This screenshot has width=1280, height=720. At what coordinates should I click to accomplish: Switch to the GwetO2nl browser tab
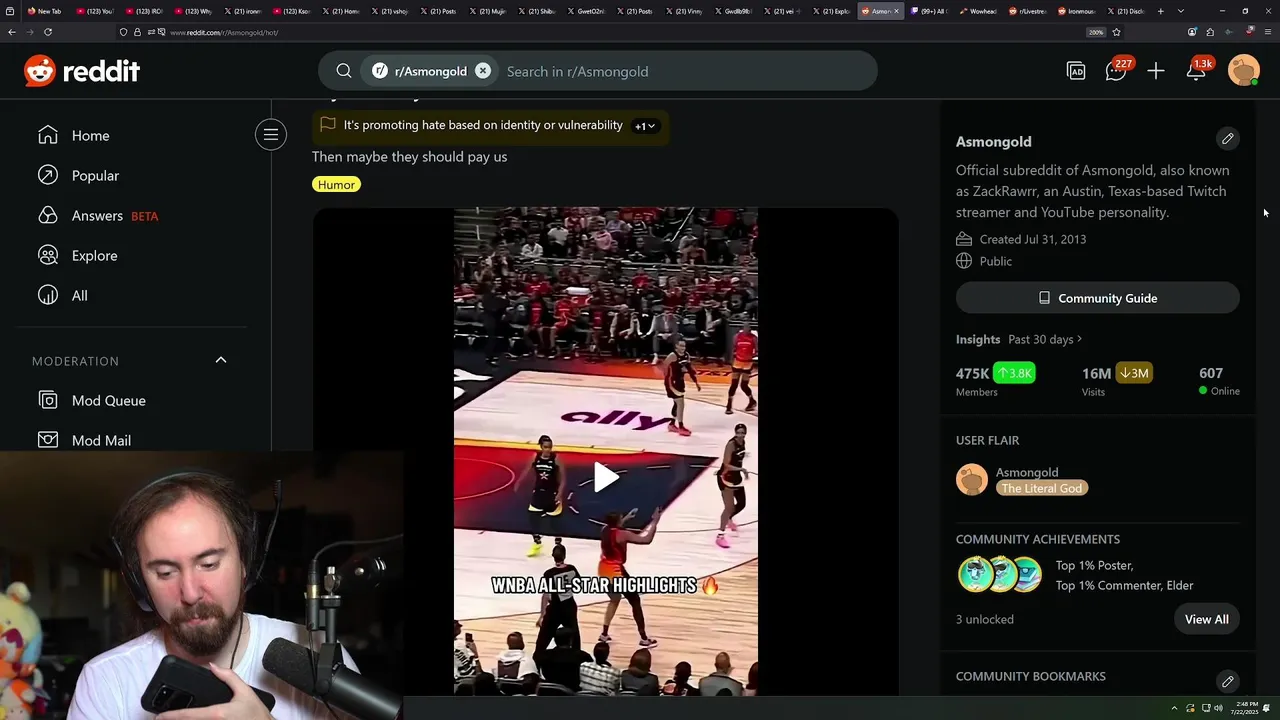click(586, 11)
